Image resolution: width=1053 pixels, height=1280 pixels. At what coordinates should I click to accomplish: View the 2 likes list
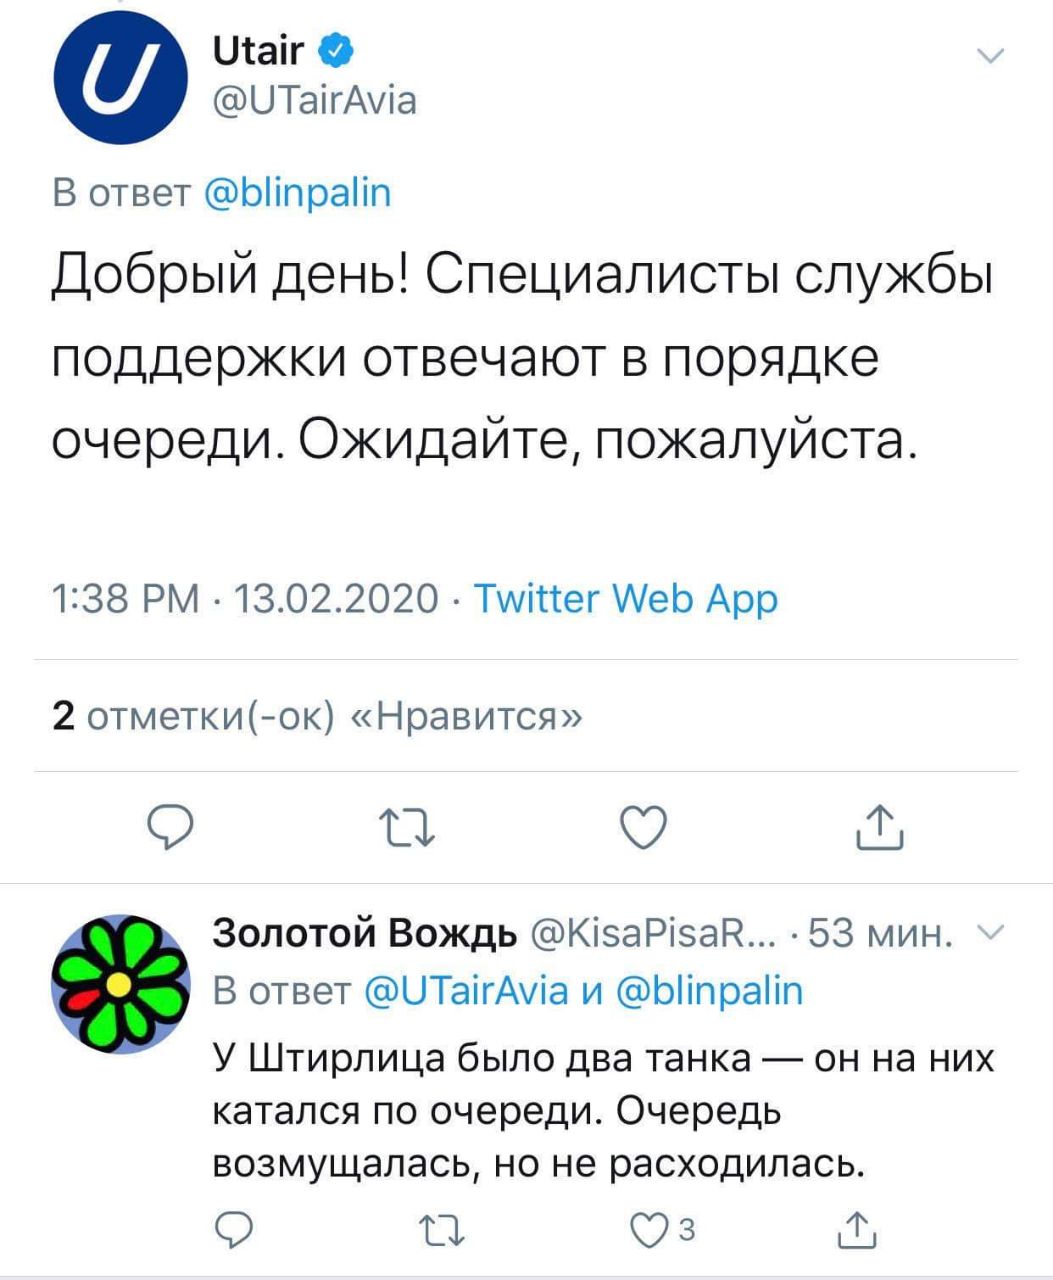pos(317,716)
